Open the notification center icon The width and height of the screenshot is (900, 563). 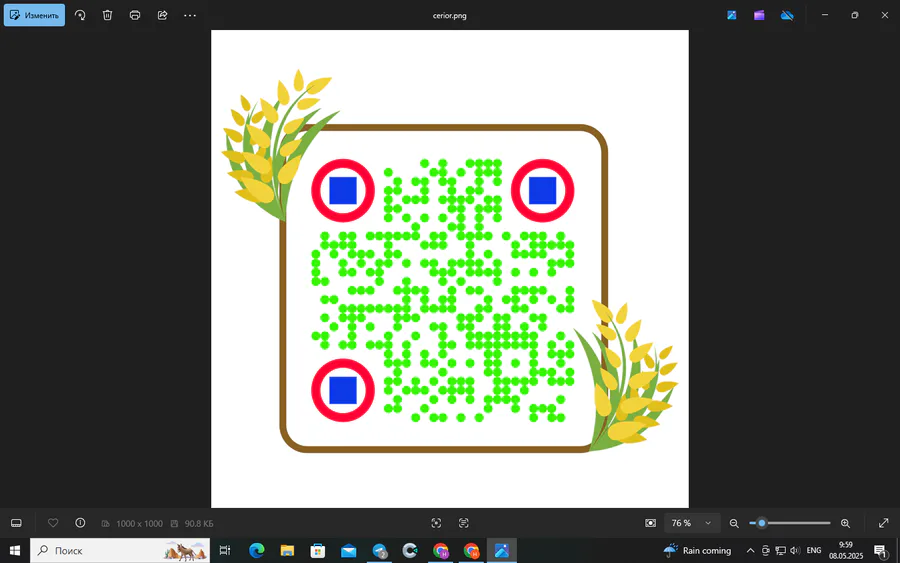tap(880, 550)
